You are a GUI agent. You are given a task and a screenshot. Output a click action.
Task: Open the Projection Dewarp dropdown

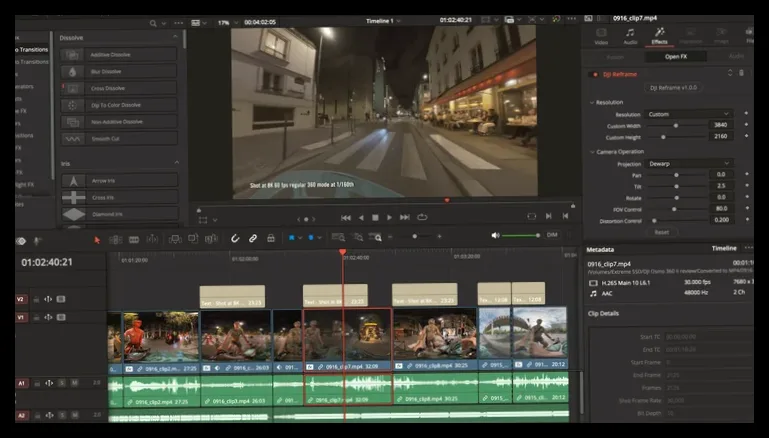tap(689, 163)
